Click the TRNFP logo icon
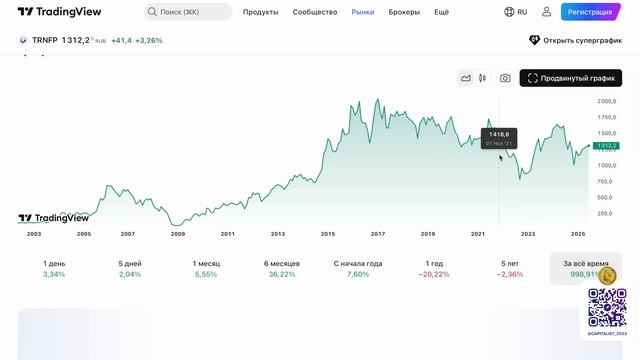This screenshot has width=640, height=360. click(23, 40)
